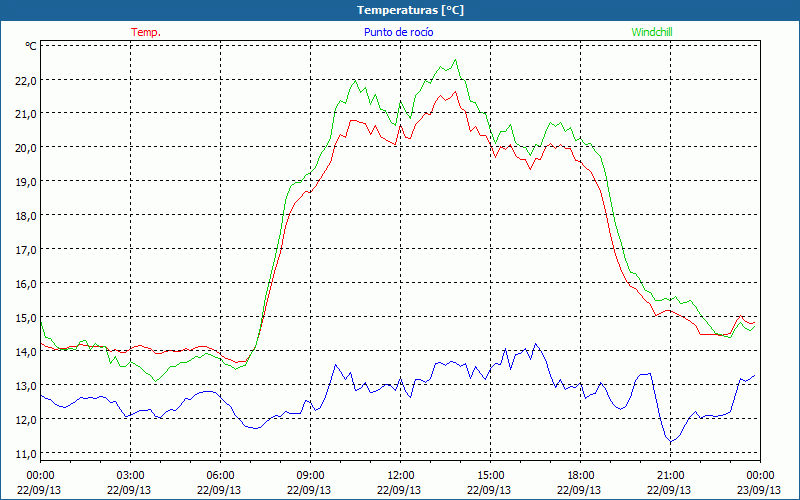The image size is (800, 500).
Task: Click the 23/09/13 date label
Action: click(759, 490)
